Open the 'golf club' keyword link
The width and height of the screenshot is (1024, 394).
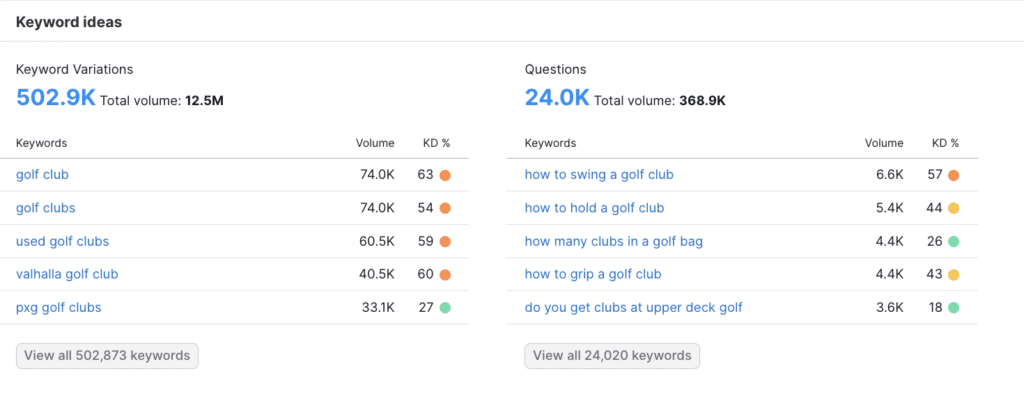42,174
